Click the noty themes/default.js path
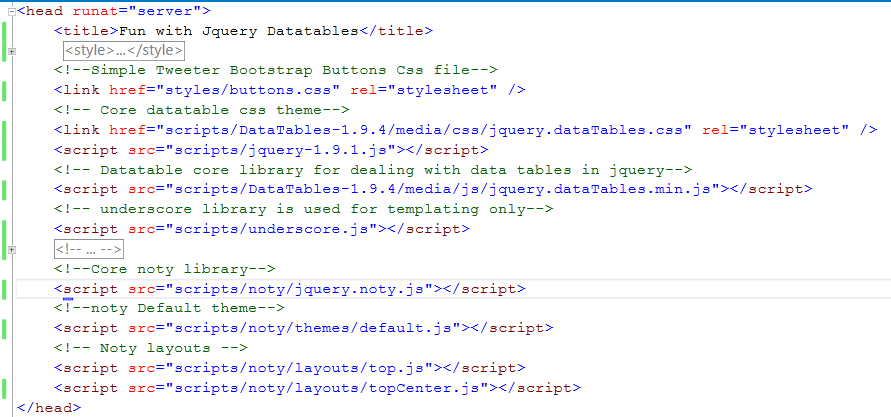 click(313, 328)
